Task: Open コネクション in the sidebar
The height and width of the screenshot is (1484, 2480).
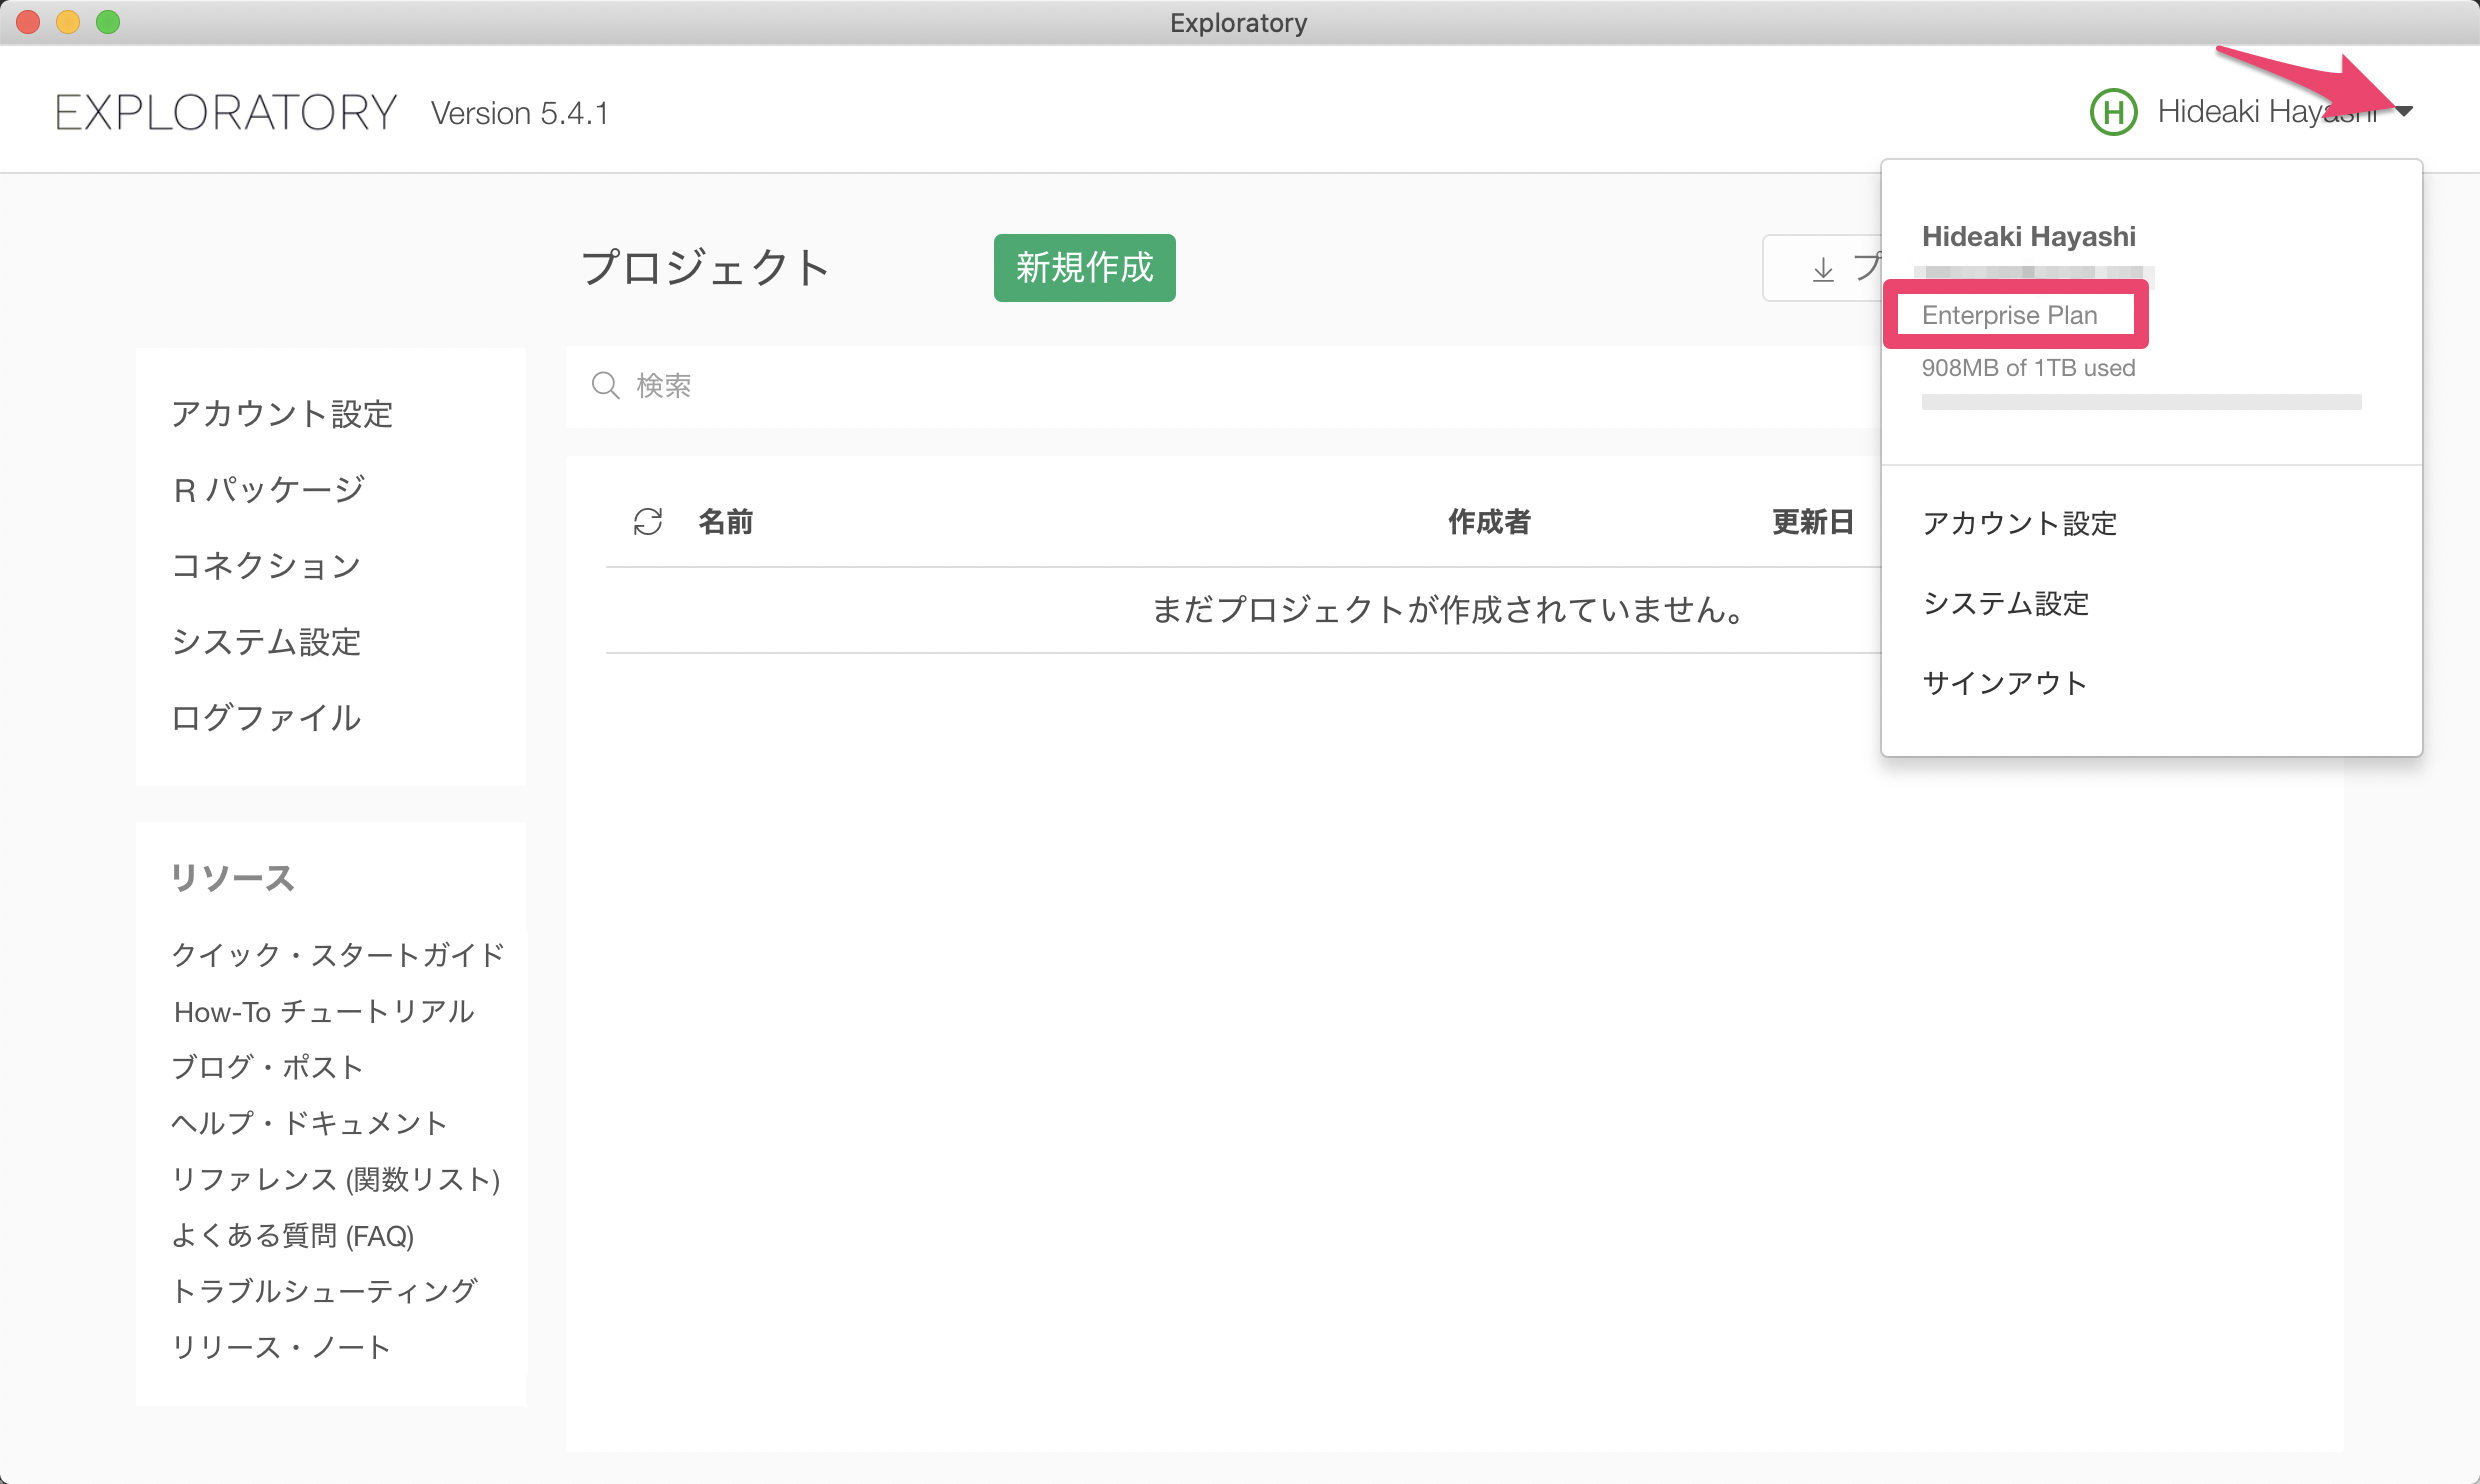Action: click(266, 565)
